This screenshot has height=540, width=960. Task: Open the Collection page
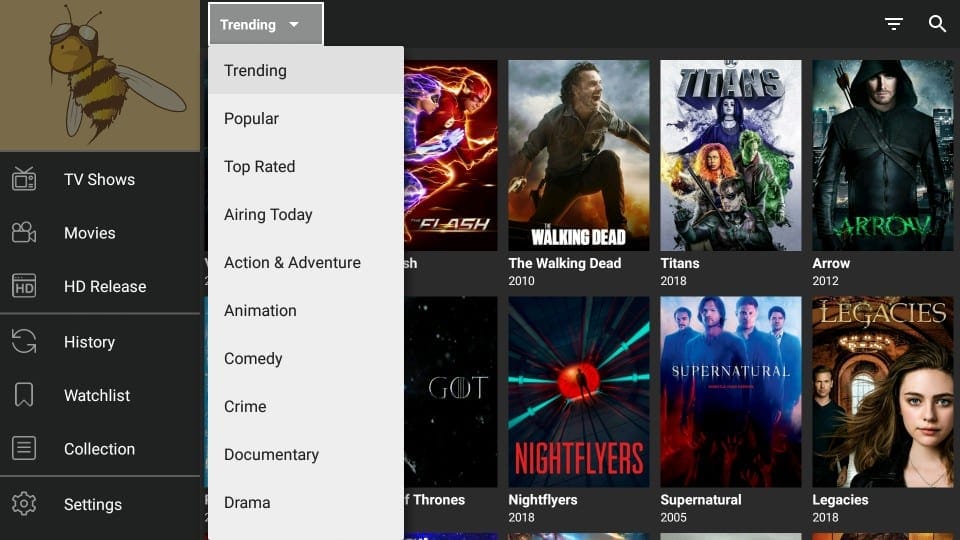coord(100,448)
